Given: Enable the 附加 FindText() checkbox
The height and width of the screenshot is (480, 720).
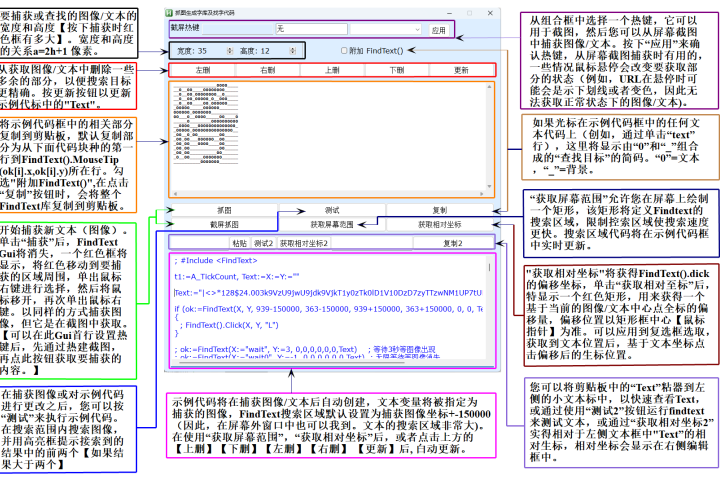Looking at the screenshot, I should coord(344,51).
